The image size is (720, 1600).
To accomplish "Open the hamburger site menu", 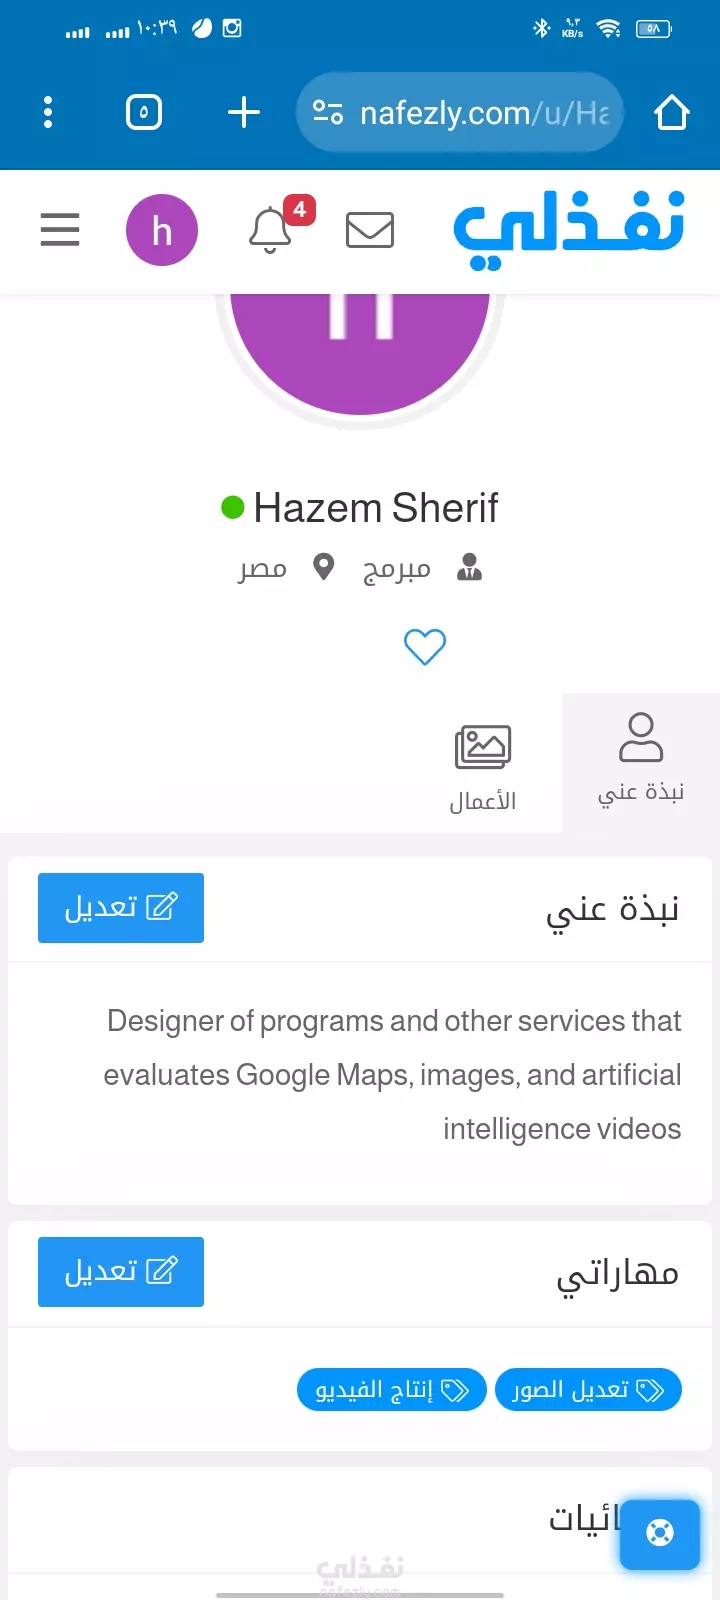I will click(x=60, y=230).
